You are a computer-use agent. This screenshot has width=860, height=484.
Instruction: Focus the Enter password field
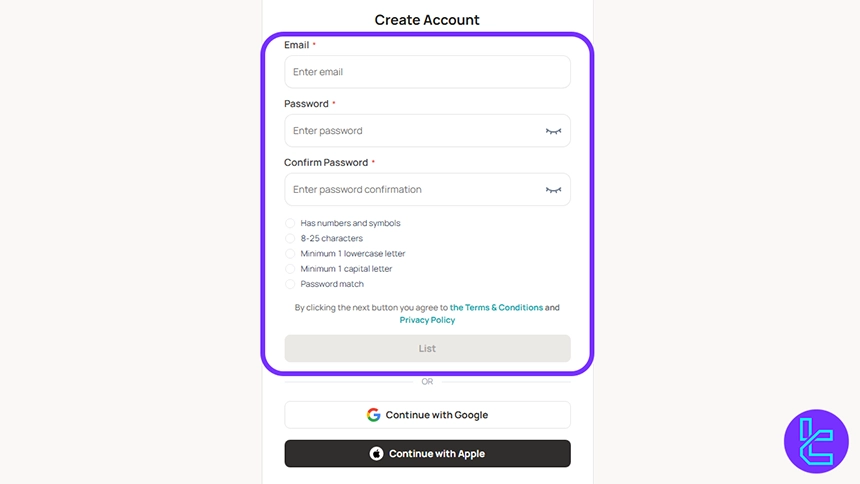pos(415,131)
